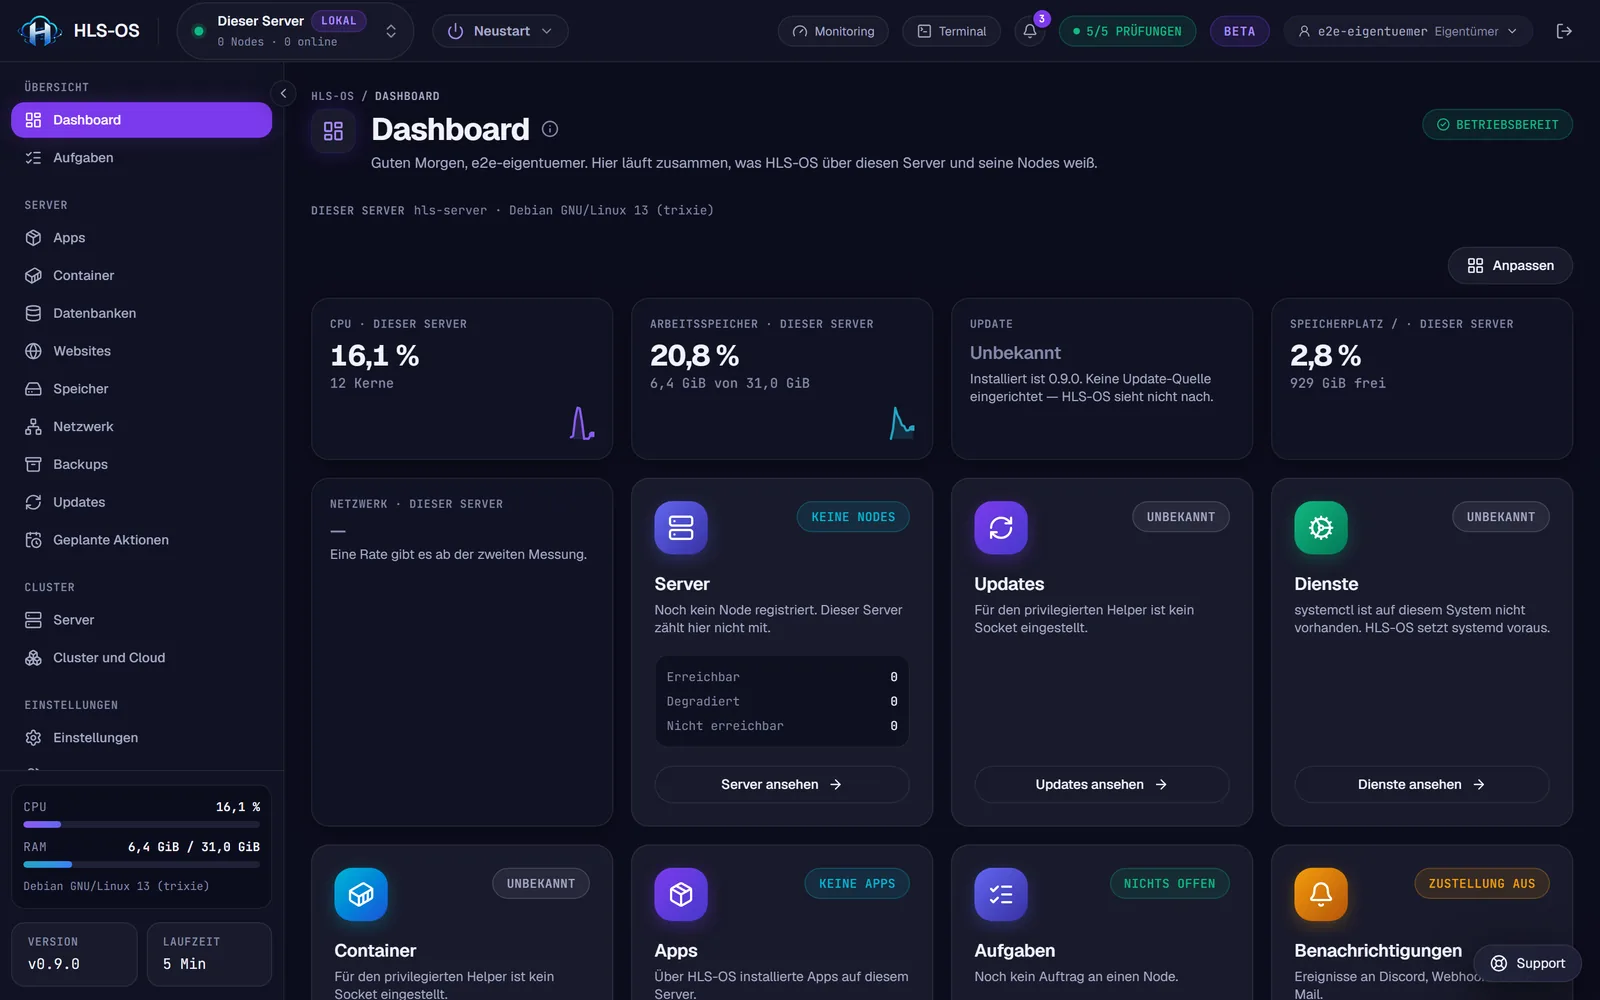Click the 20,8 % memory value
Viewport: 1600px width, 1000px height.
[x=694, y=355]
